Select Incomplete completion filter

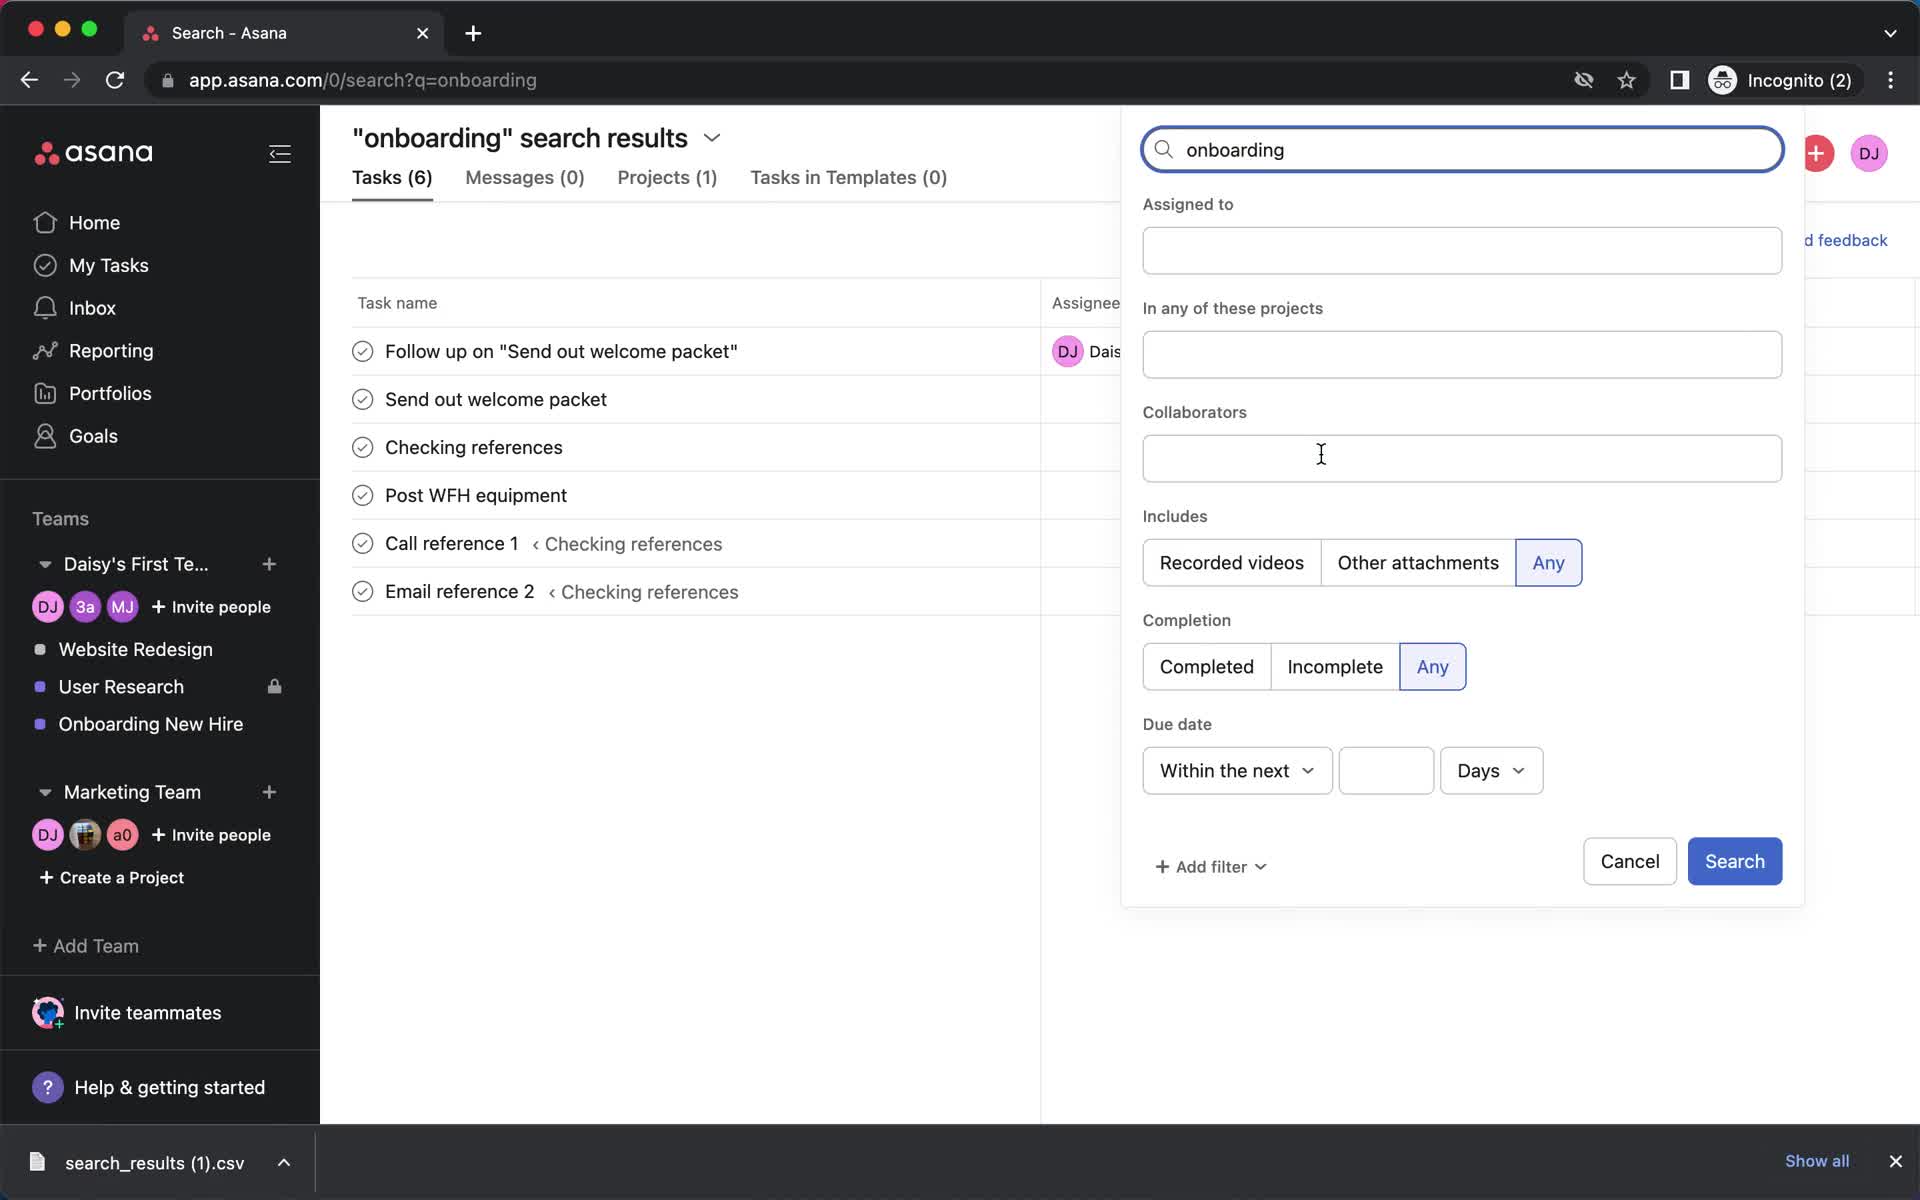click(1333, 666)
